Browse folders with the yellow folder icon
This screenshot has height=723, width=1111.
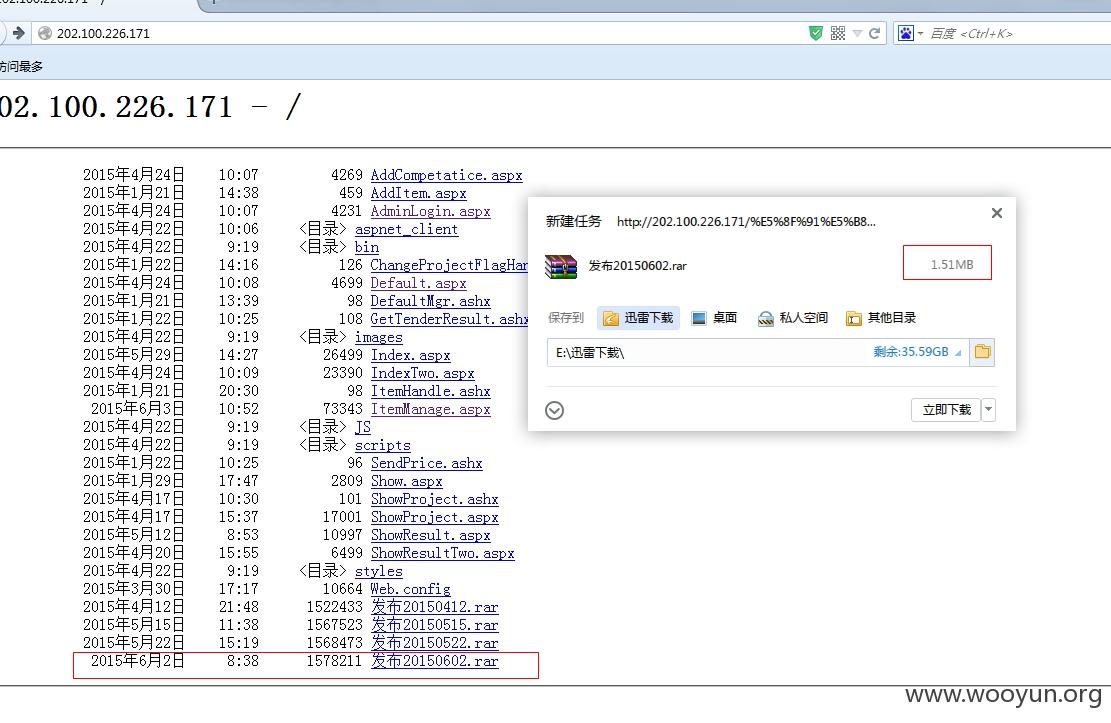coord(982,352)
